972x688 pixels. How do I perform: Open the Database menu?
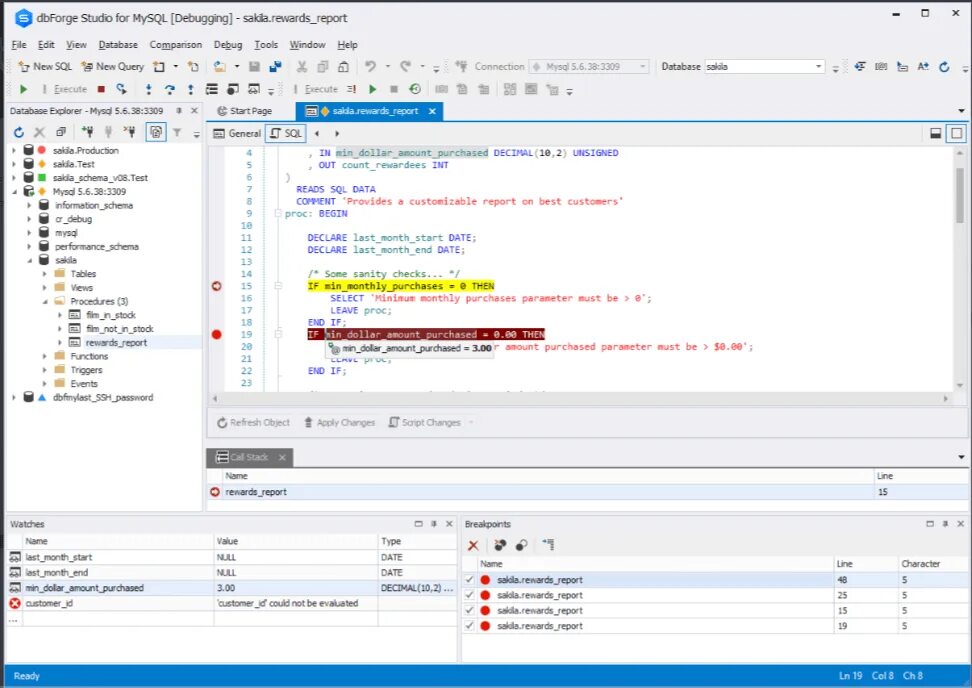point(118,45)
